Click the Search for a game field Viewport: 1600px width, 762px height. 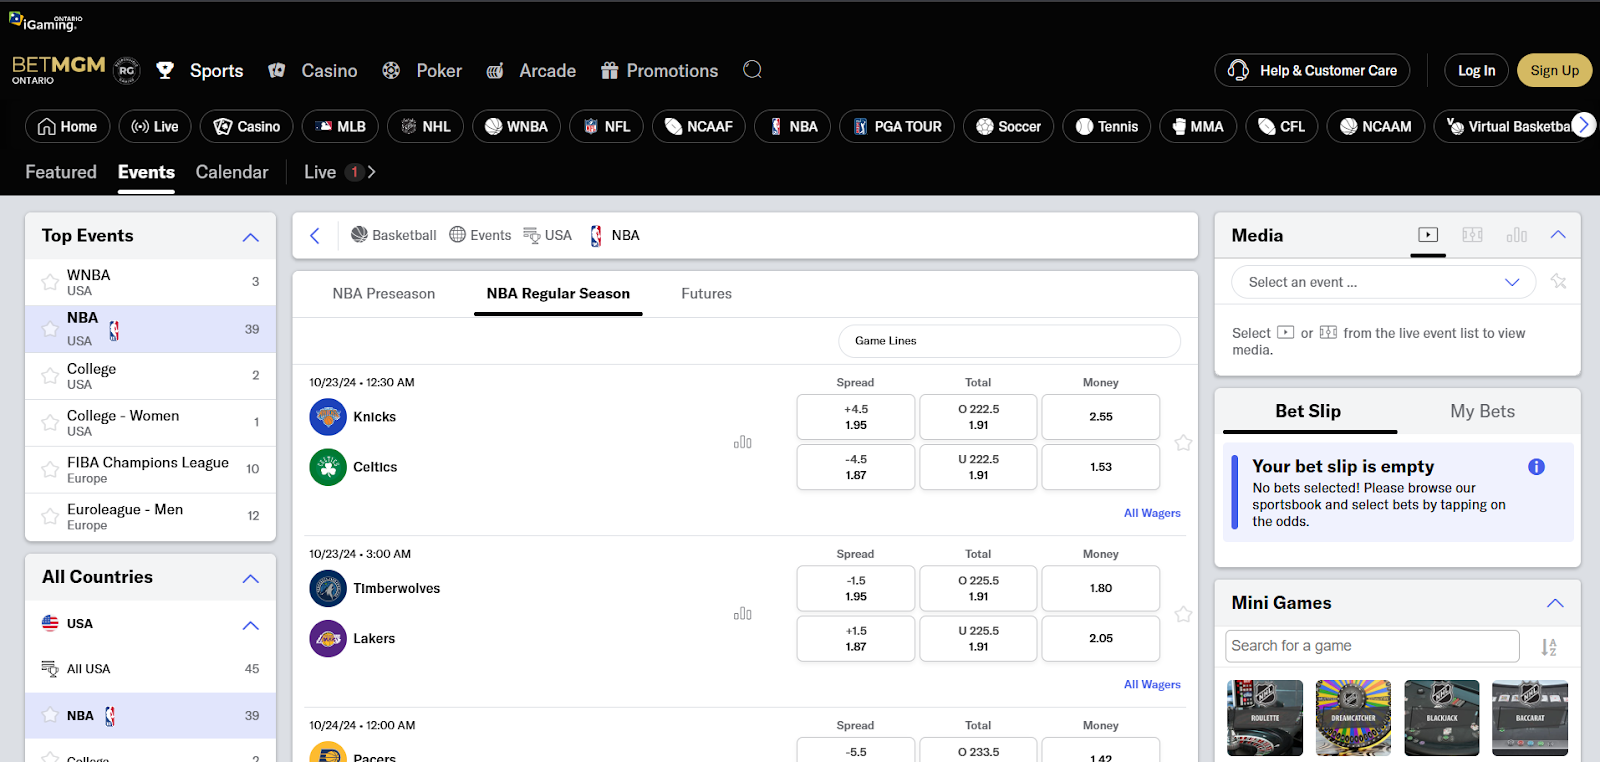tap(1372, 646)
